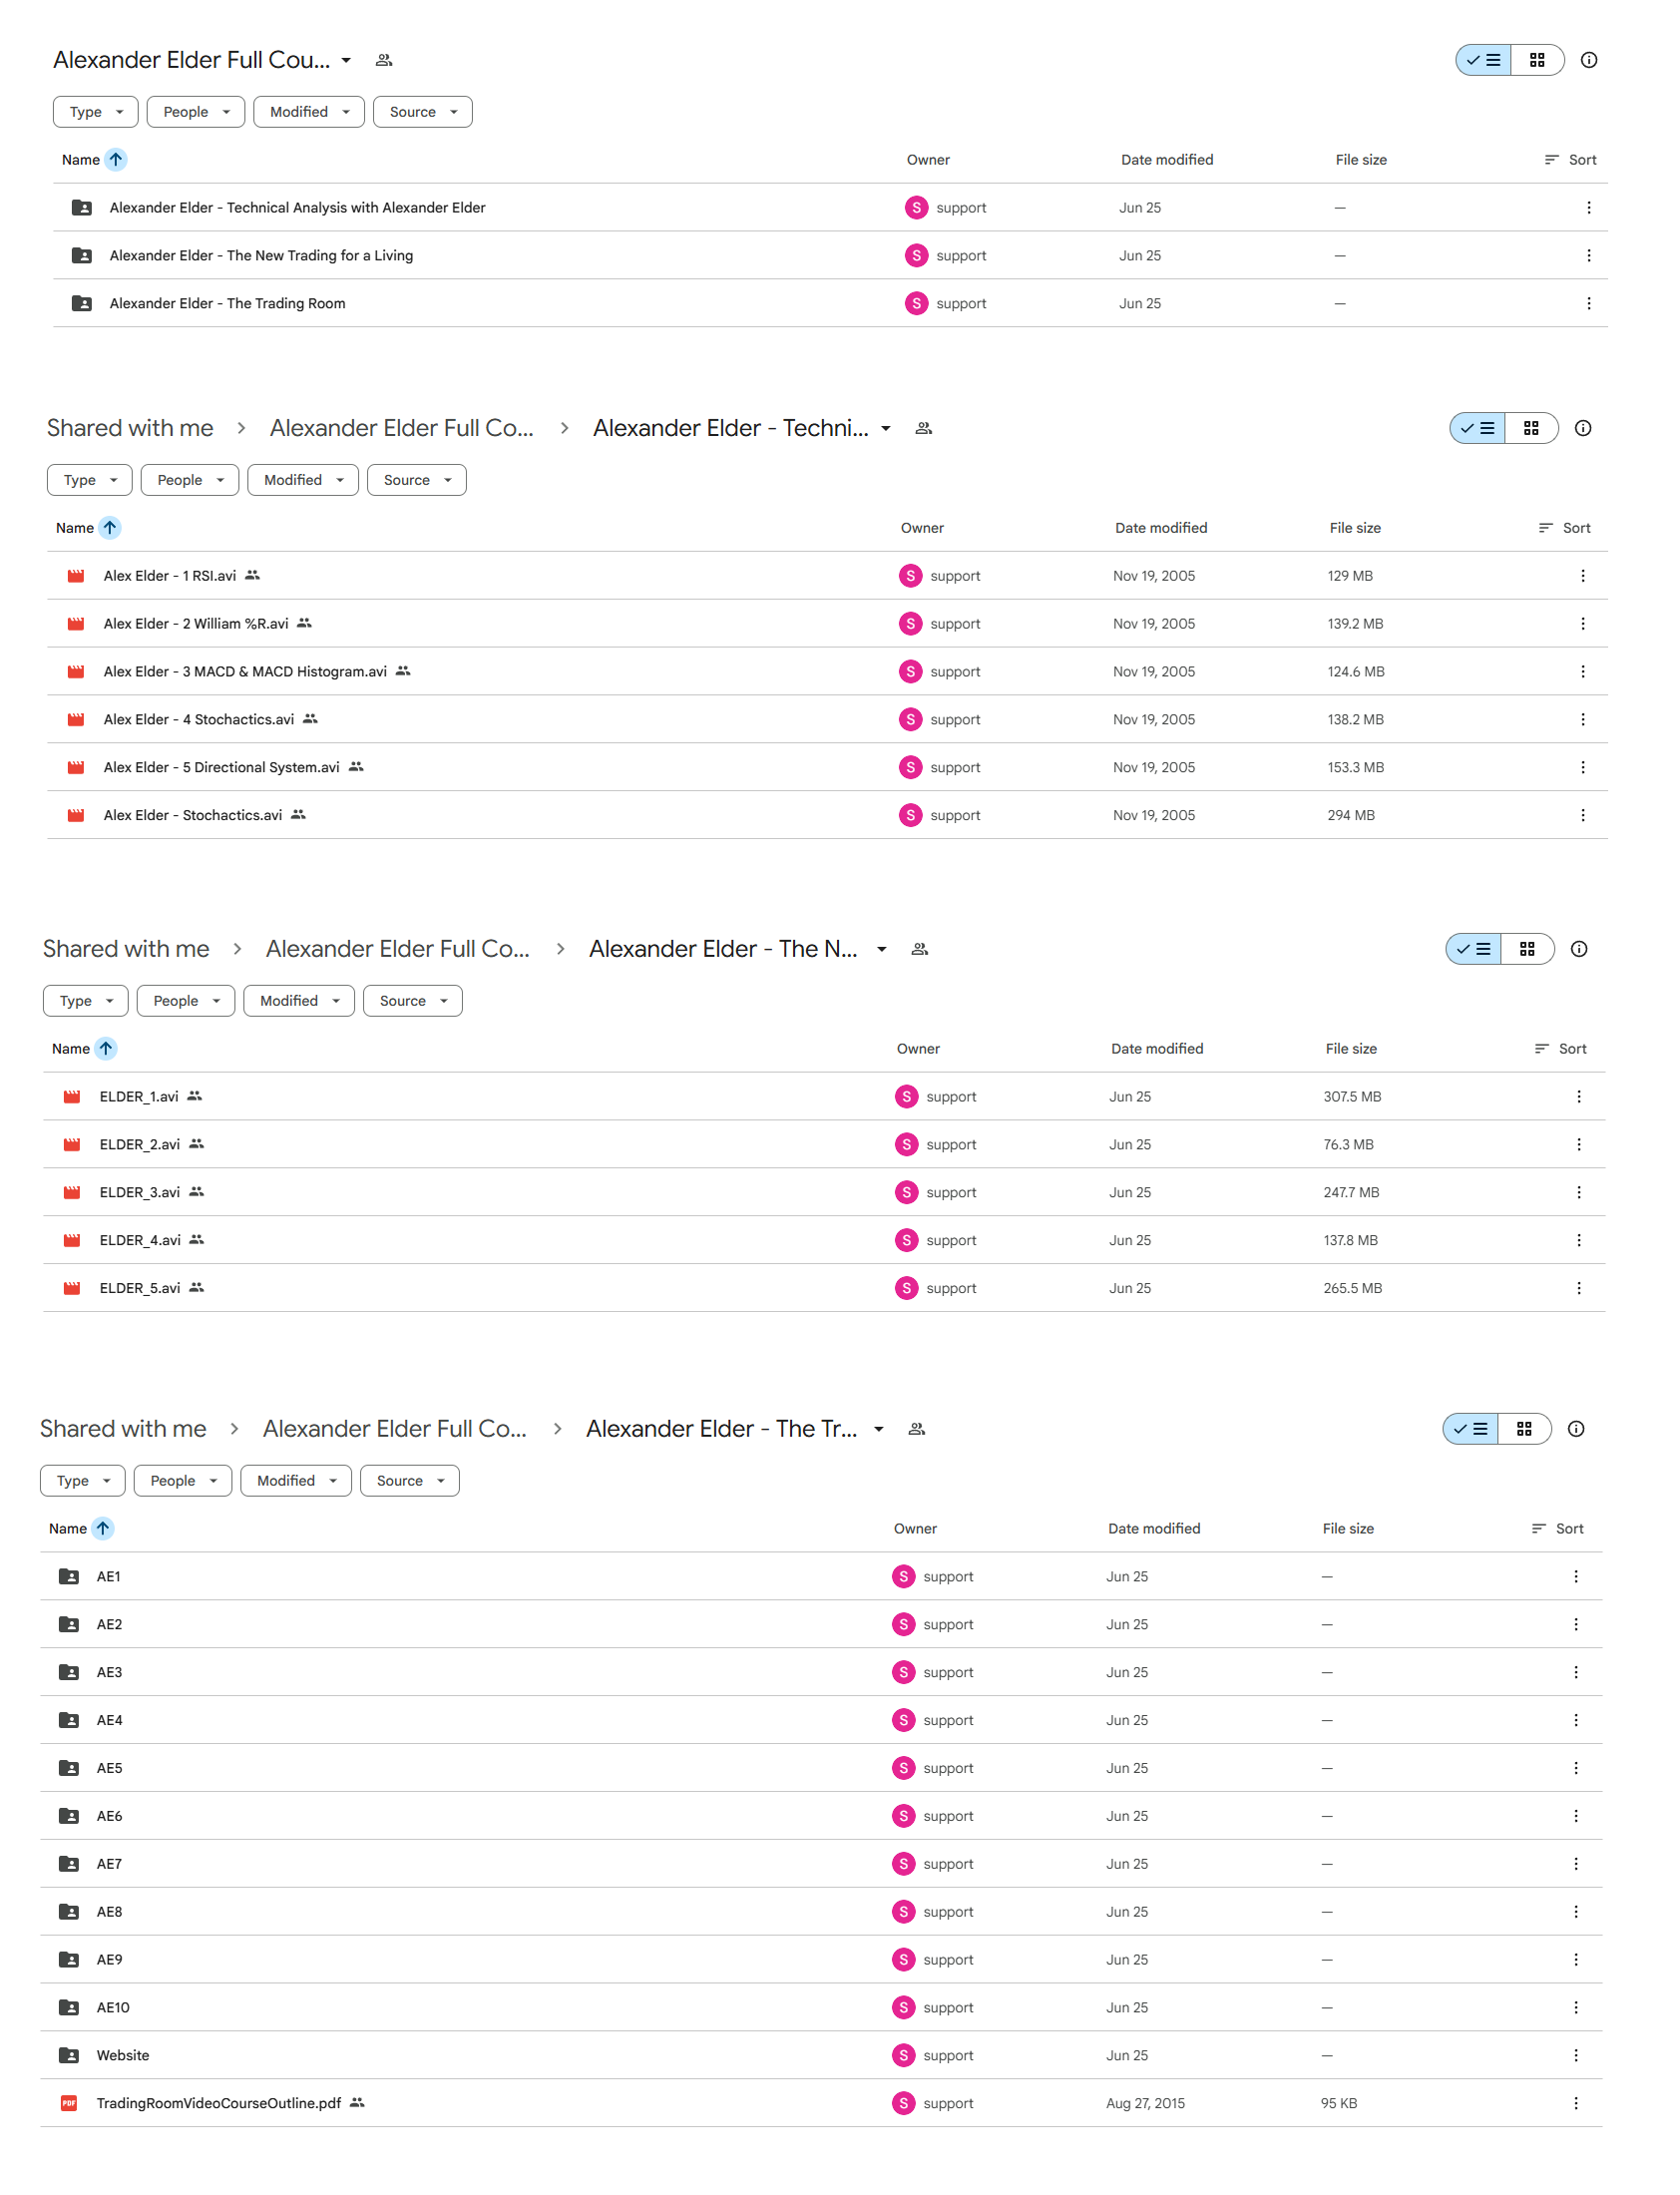Click the folder icon for the Website folder

click(x=69, y=2055)
